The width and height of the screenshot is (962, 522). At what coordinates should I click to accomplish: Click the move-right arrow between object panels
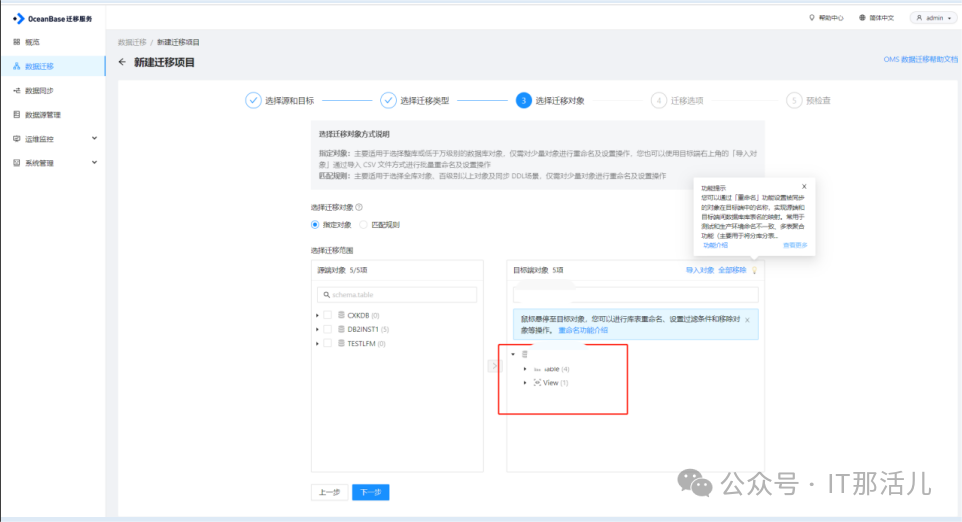[495, 366]
